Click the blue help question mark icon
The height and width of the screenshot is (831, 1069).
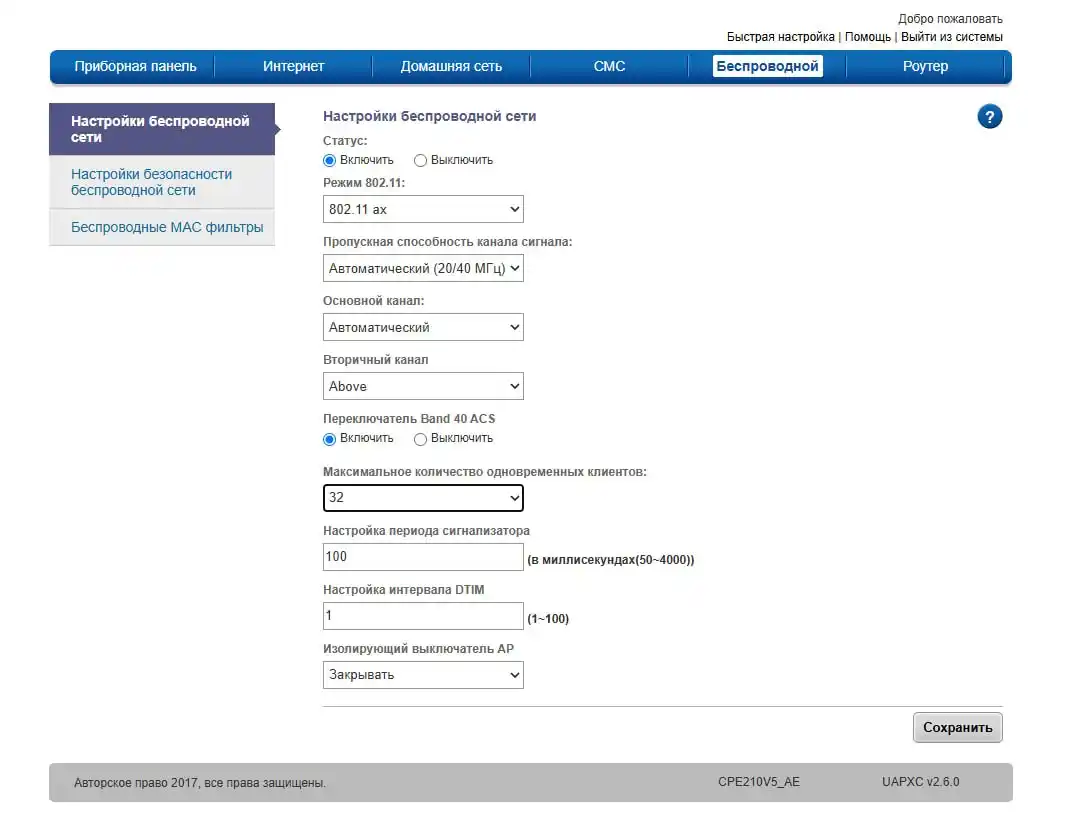point(989,117)
